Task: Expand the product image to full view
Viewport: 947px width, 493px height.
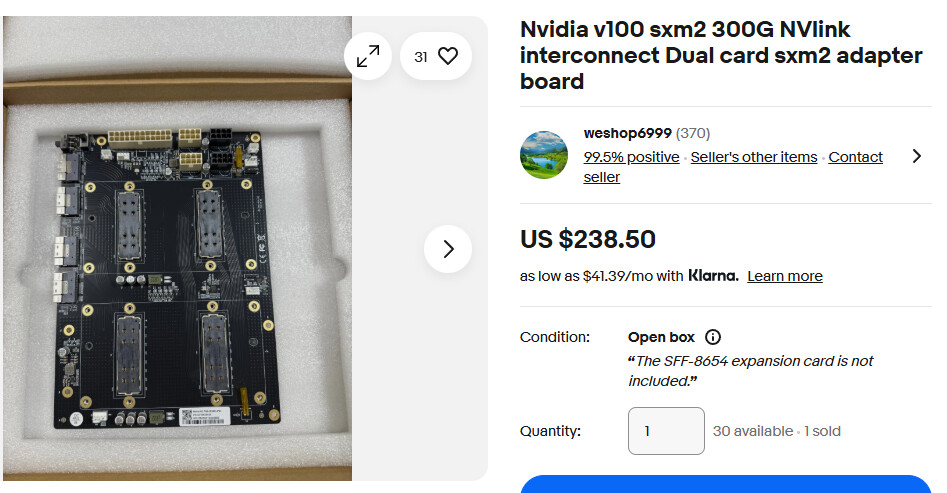Action: click(x=368, y=57)
